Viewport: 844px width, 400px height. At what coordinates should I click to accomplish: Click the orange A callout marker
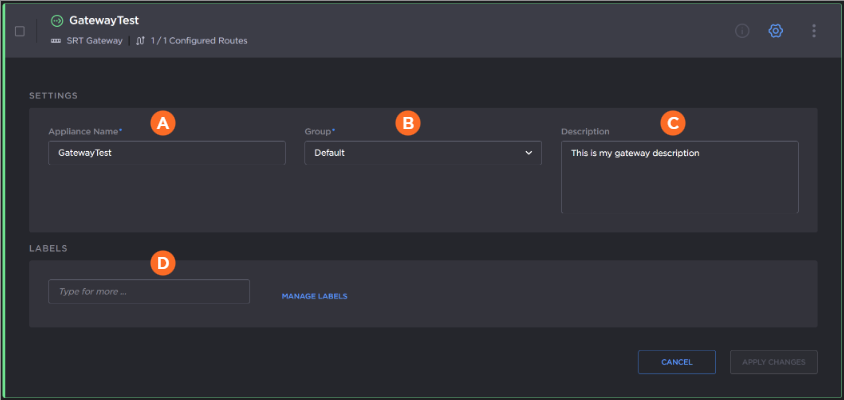(x=162, y=122)
